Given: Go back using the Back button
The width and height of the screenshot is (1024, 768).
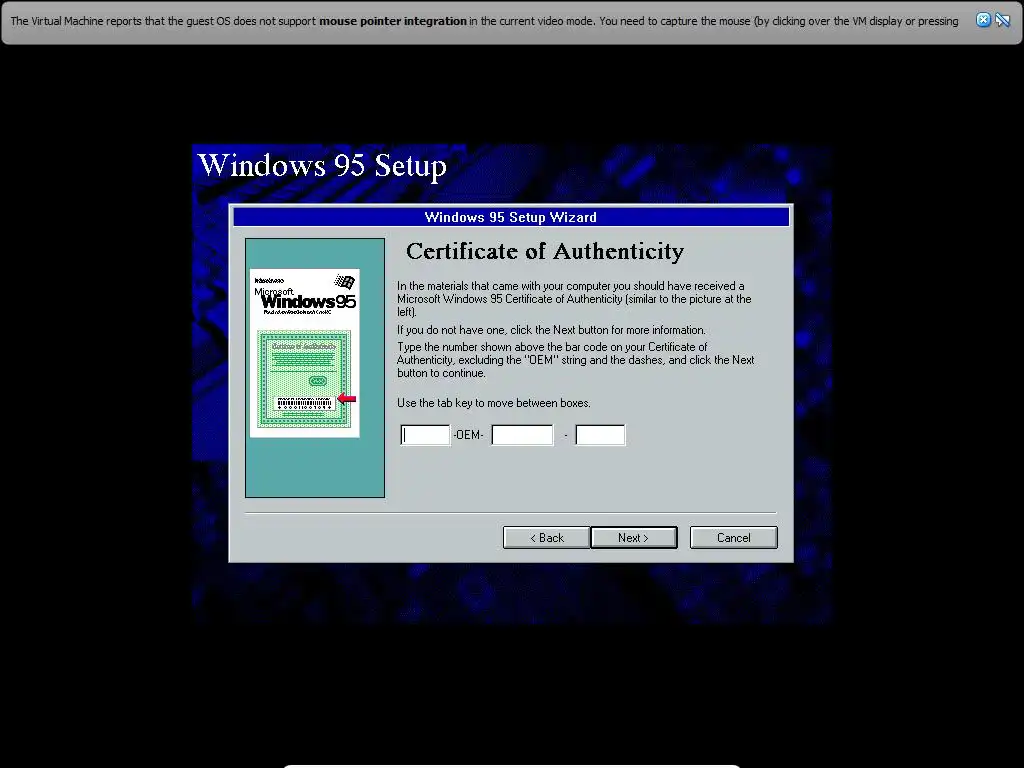Looking at the screenshot, I should [x=546, y=537].
